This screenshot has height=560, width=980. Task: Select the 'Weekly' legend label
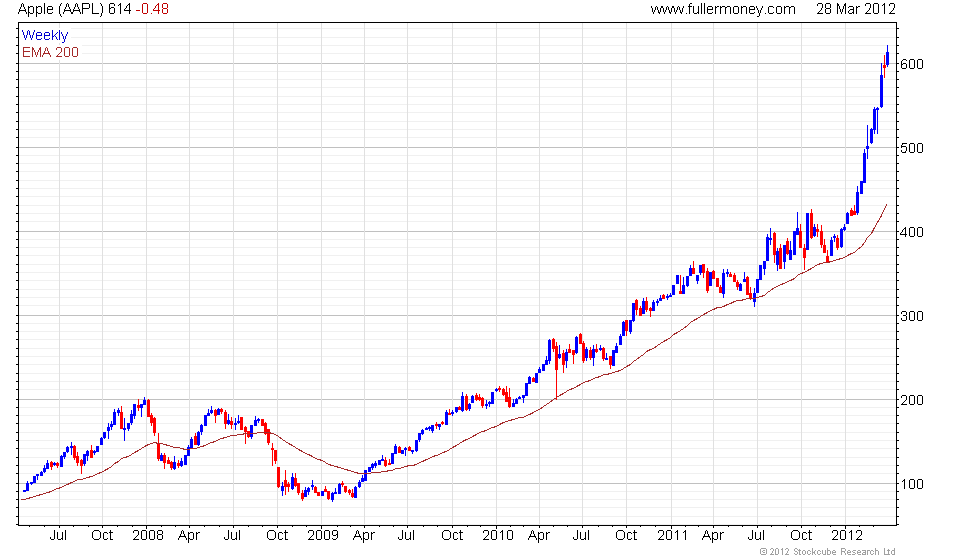click(x=44, y=36)
